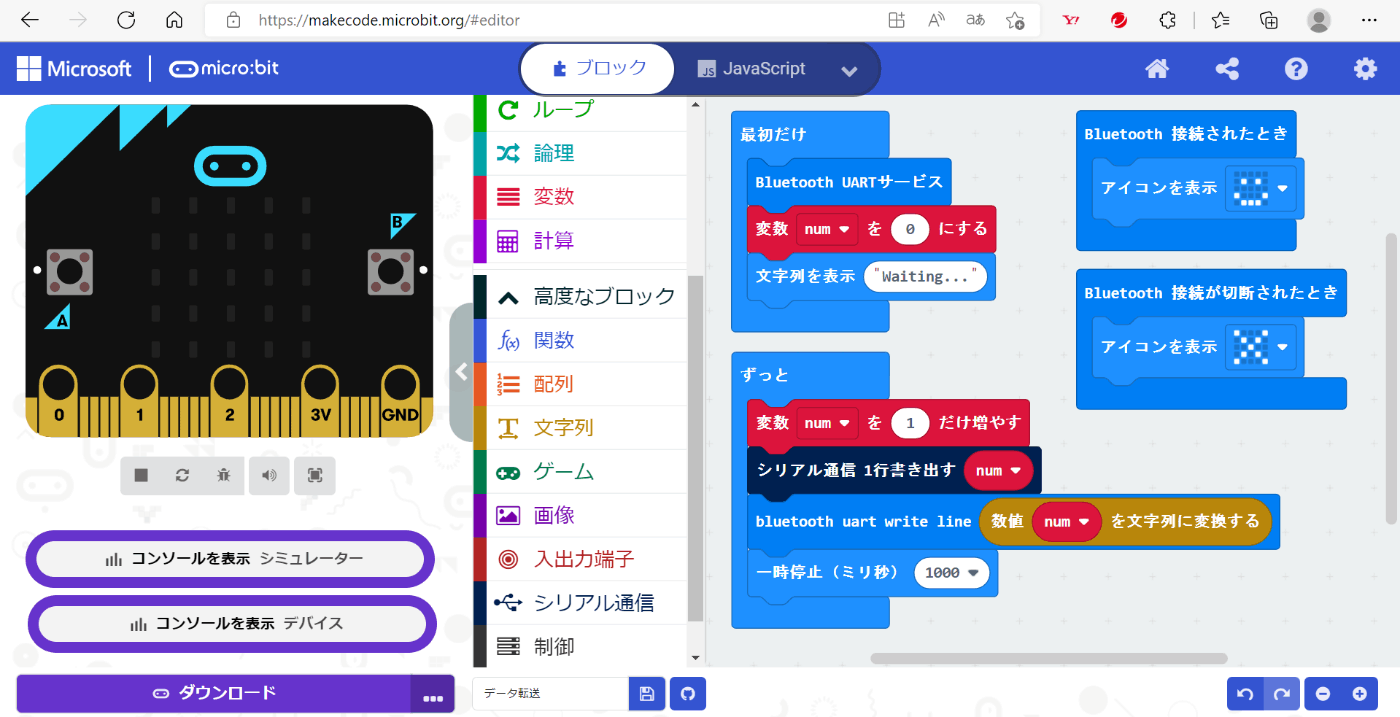1400x717 pixels.
Task: Open download more options menu
Action: coord(433,694)
